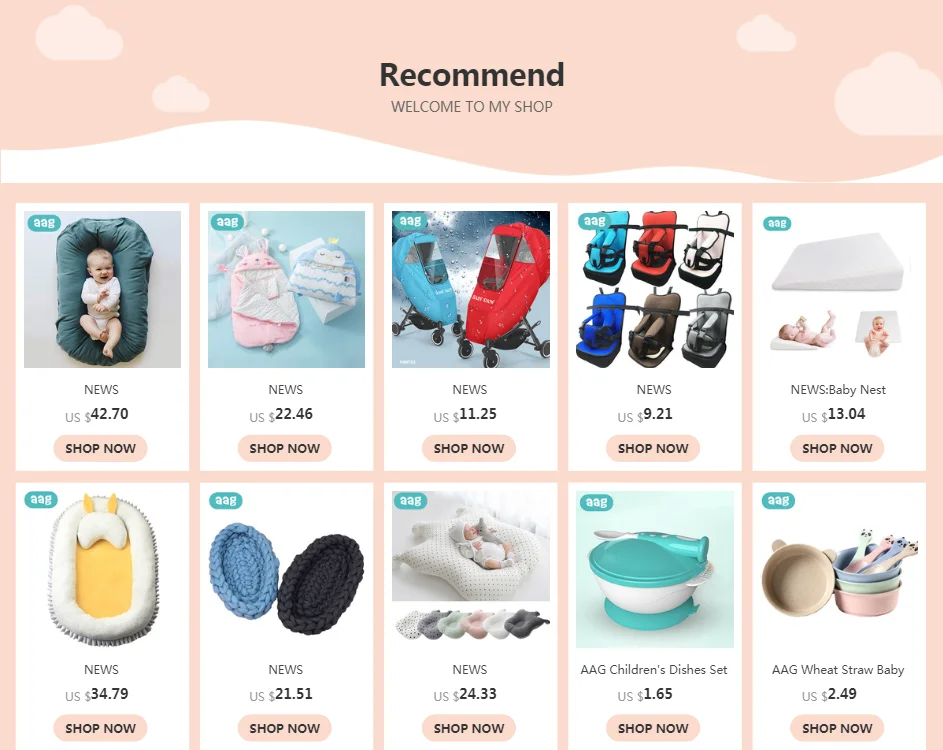Click the aag badge on the wheat straw bowls
Screen dimensions: 943x750
(x=778, y=500)
